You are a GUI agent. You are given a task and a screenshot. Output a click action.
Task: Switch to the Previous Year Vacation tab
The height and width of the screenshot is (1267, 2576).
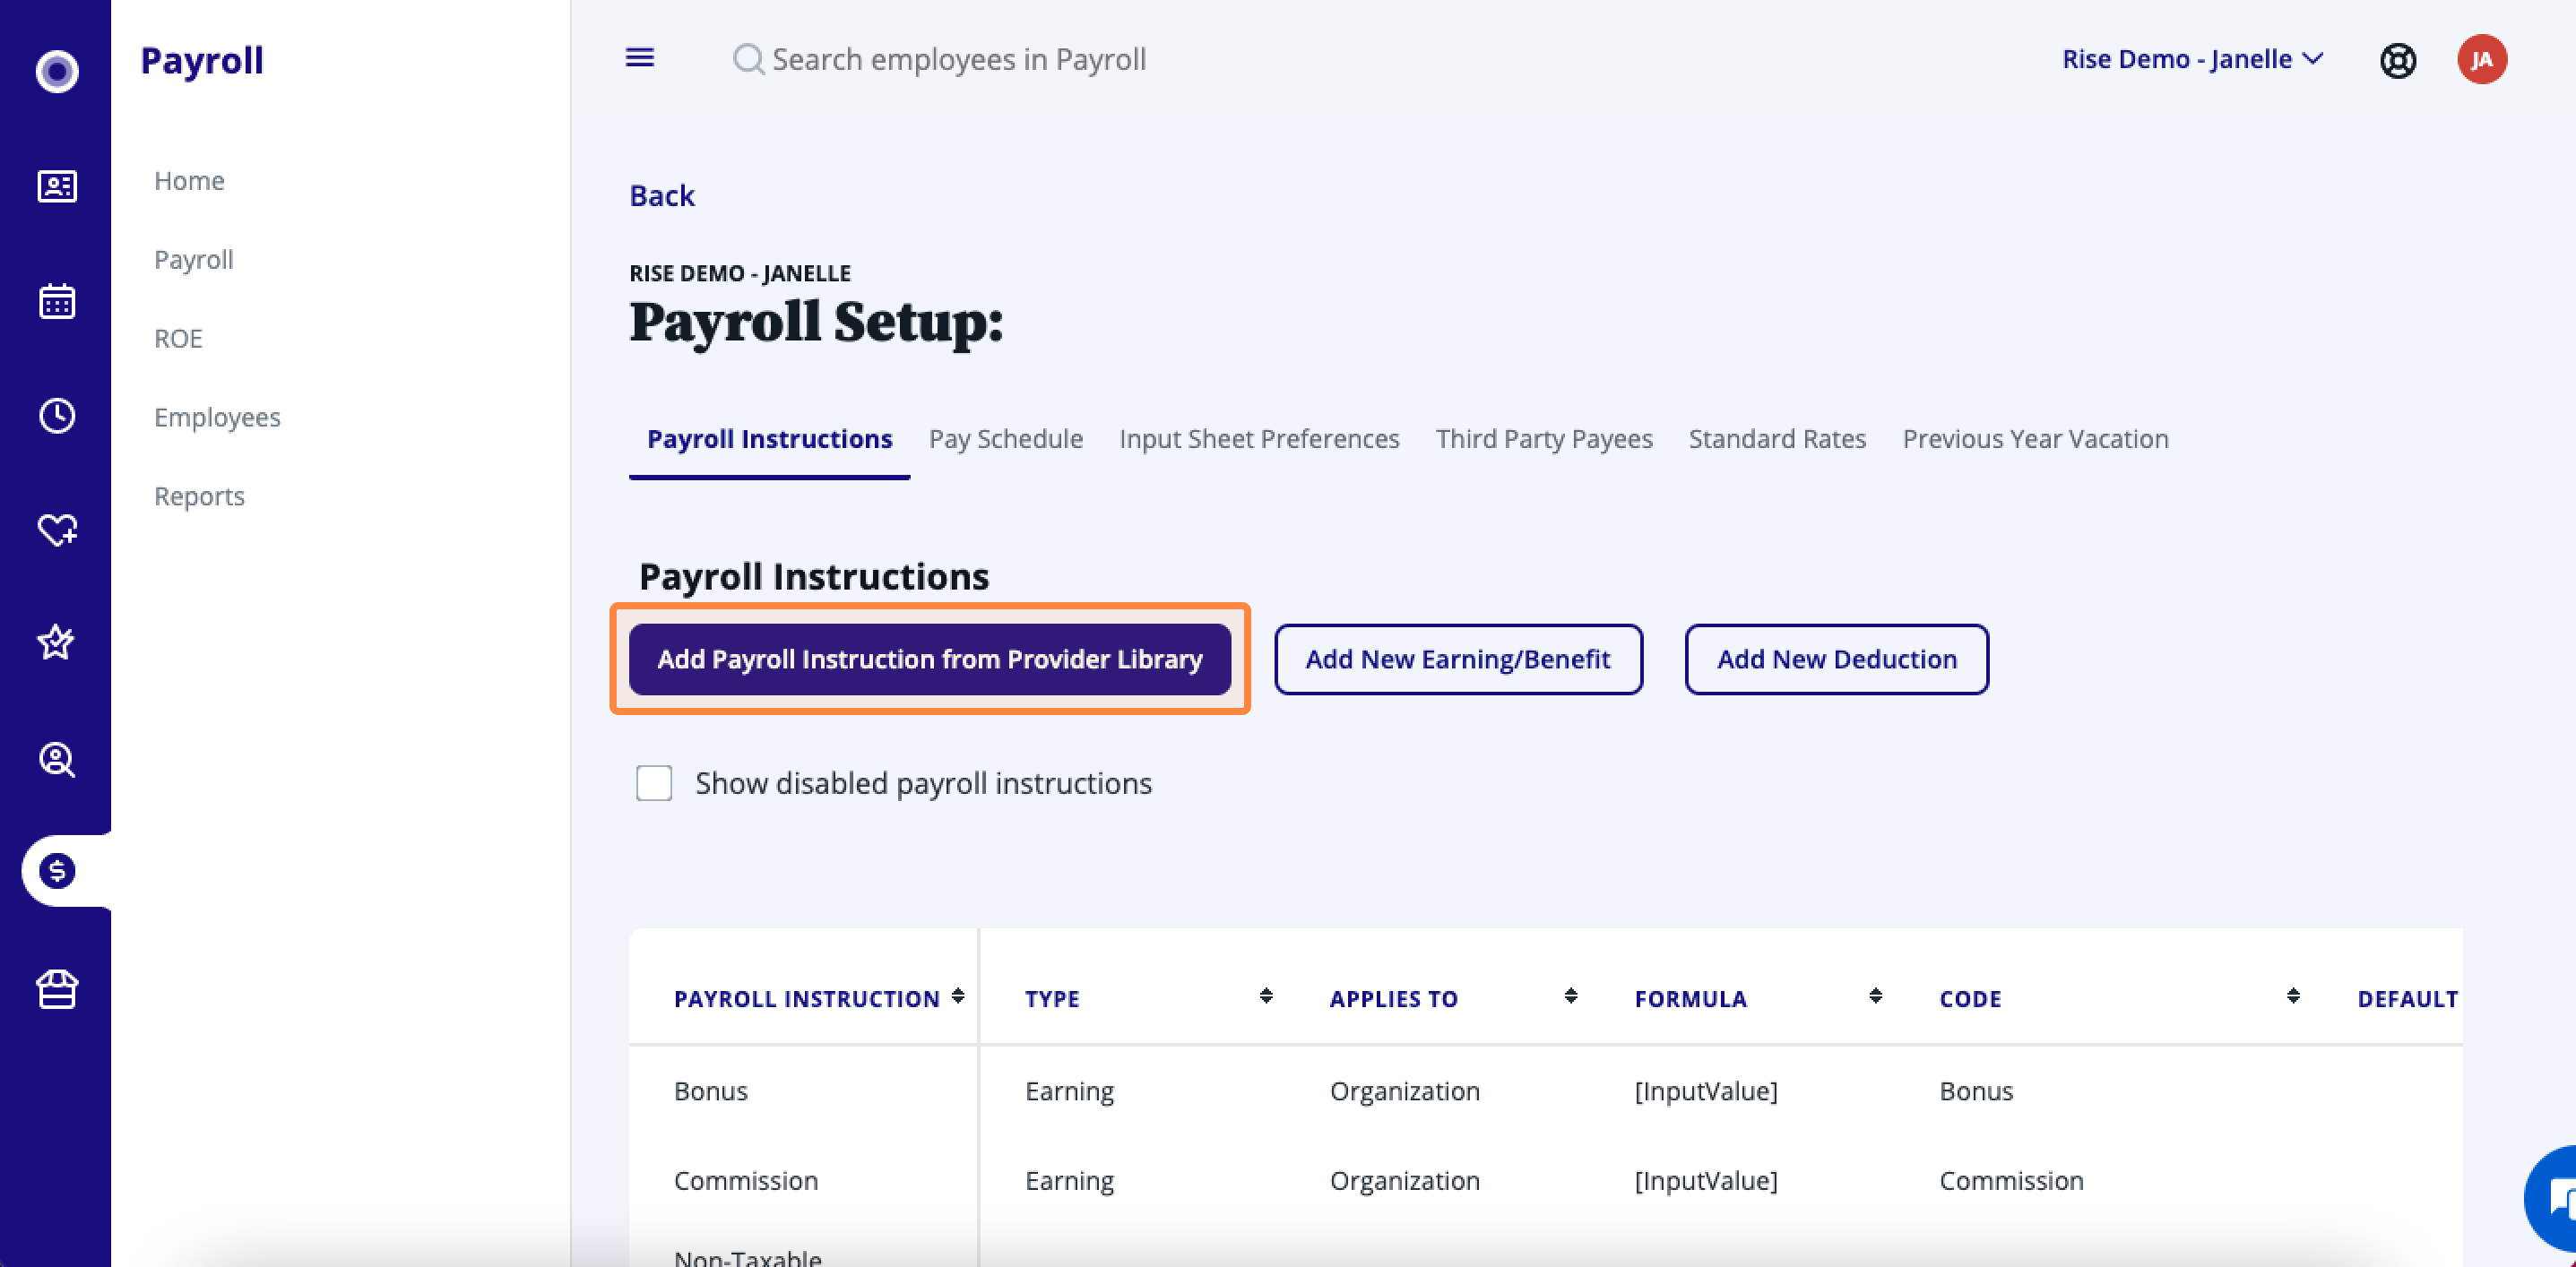2035,439
